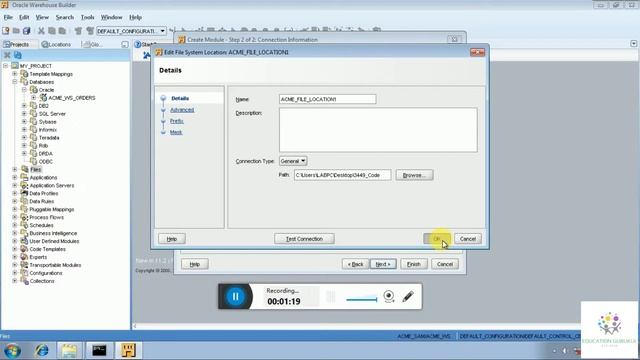The width and height of the screenshot is (640, 360).
Task: Click the delete X icon in Projects panel
Action: (7, 55)
